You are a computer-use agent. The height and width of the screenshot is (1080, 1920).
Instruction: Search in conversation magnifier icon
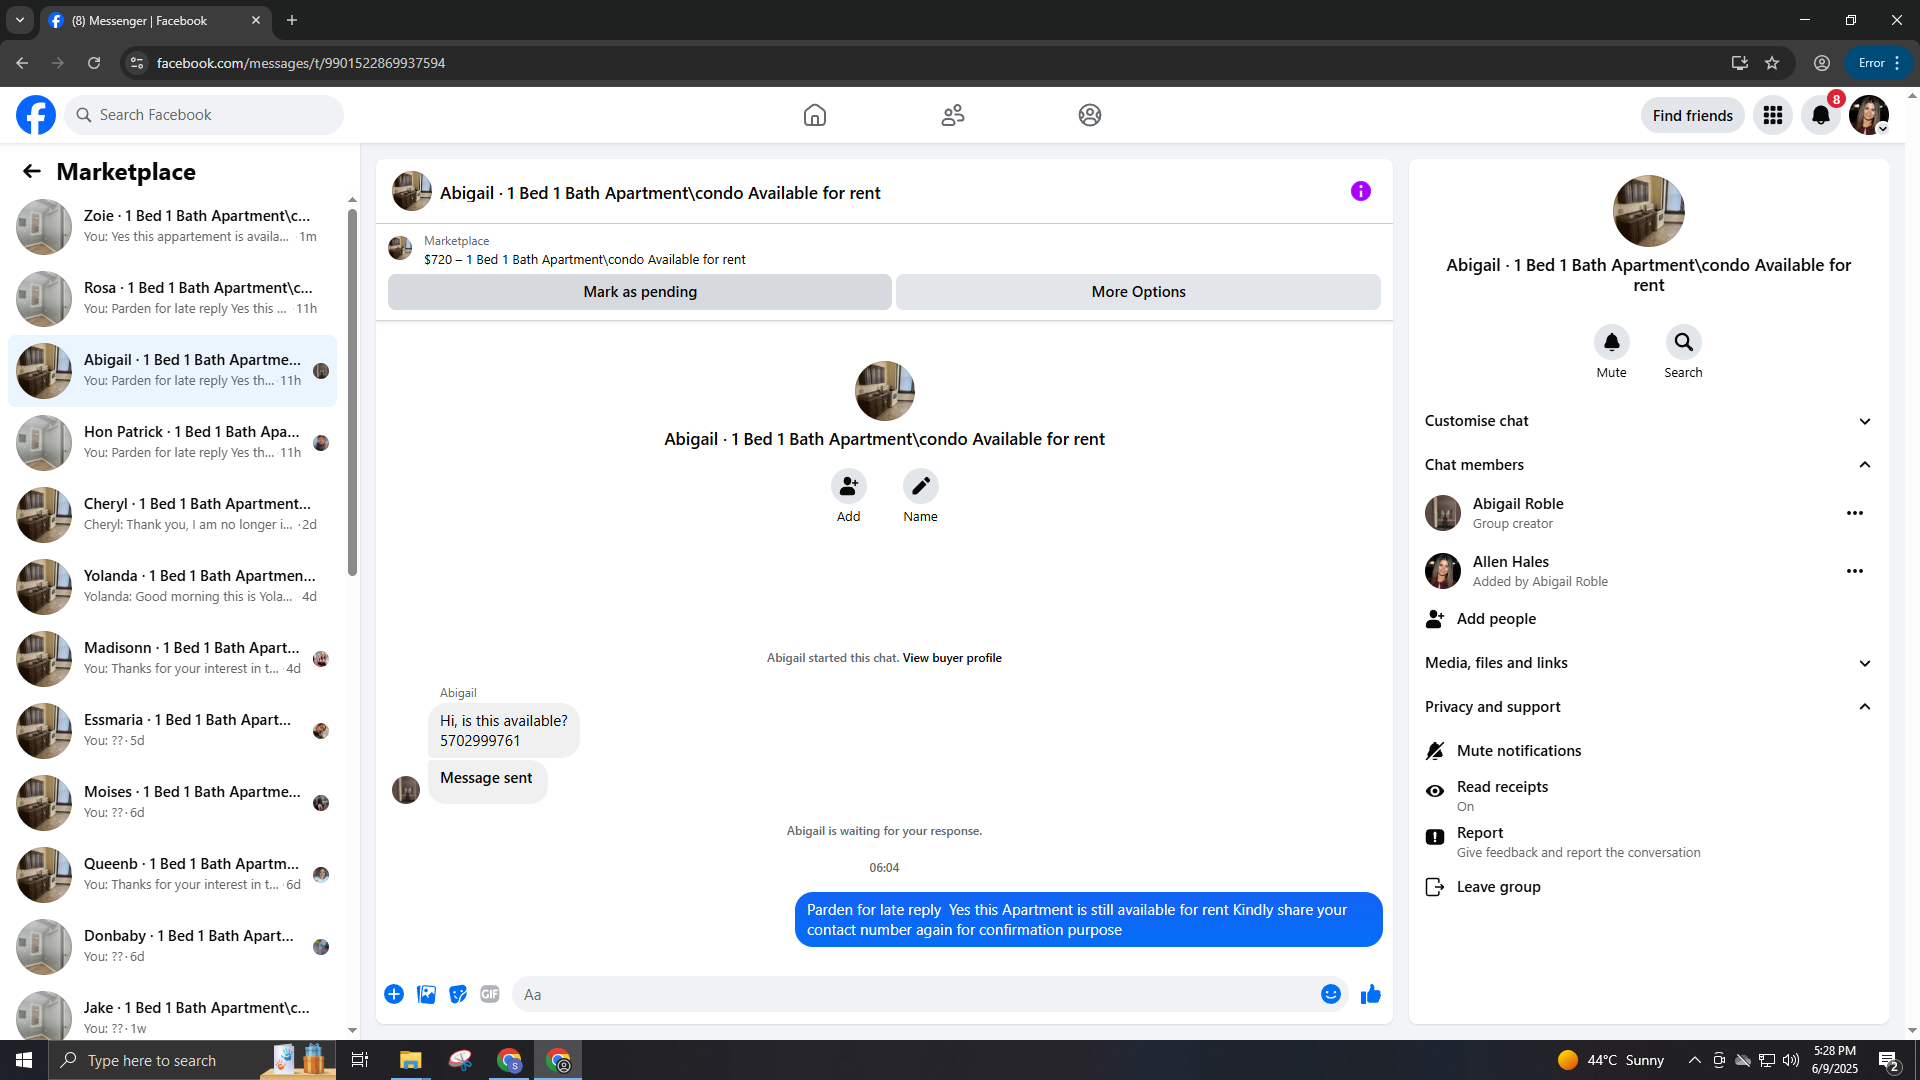pyautogui.click(x=1684, y=342)
